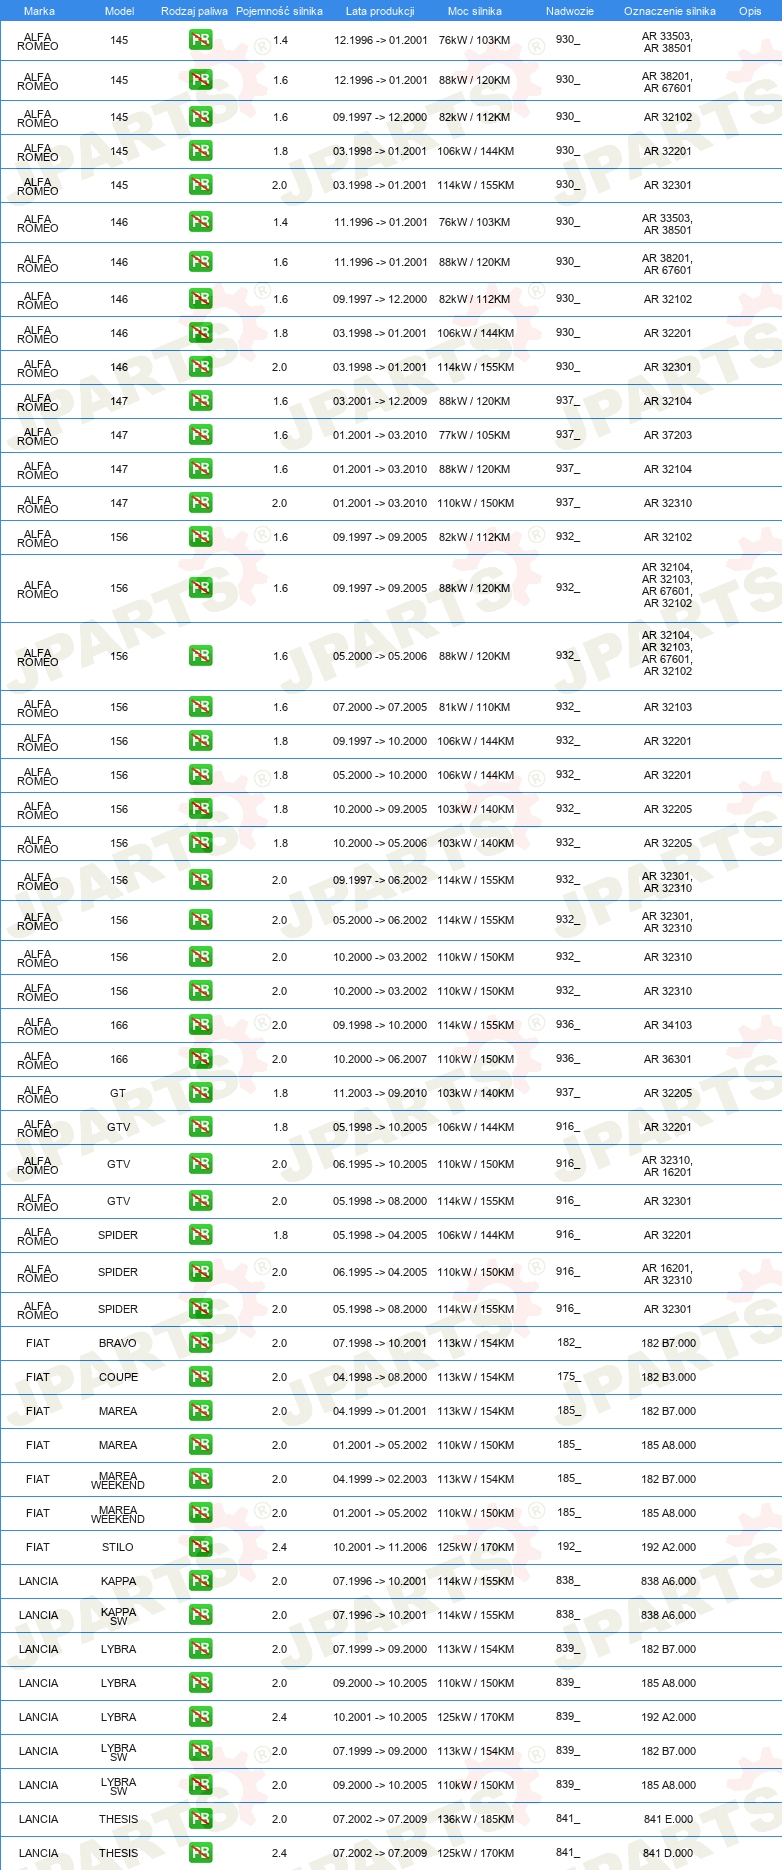Select the power value 77kW / 105KM

tap(474, 435)
